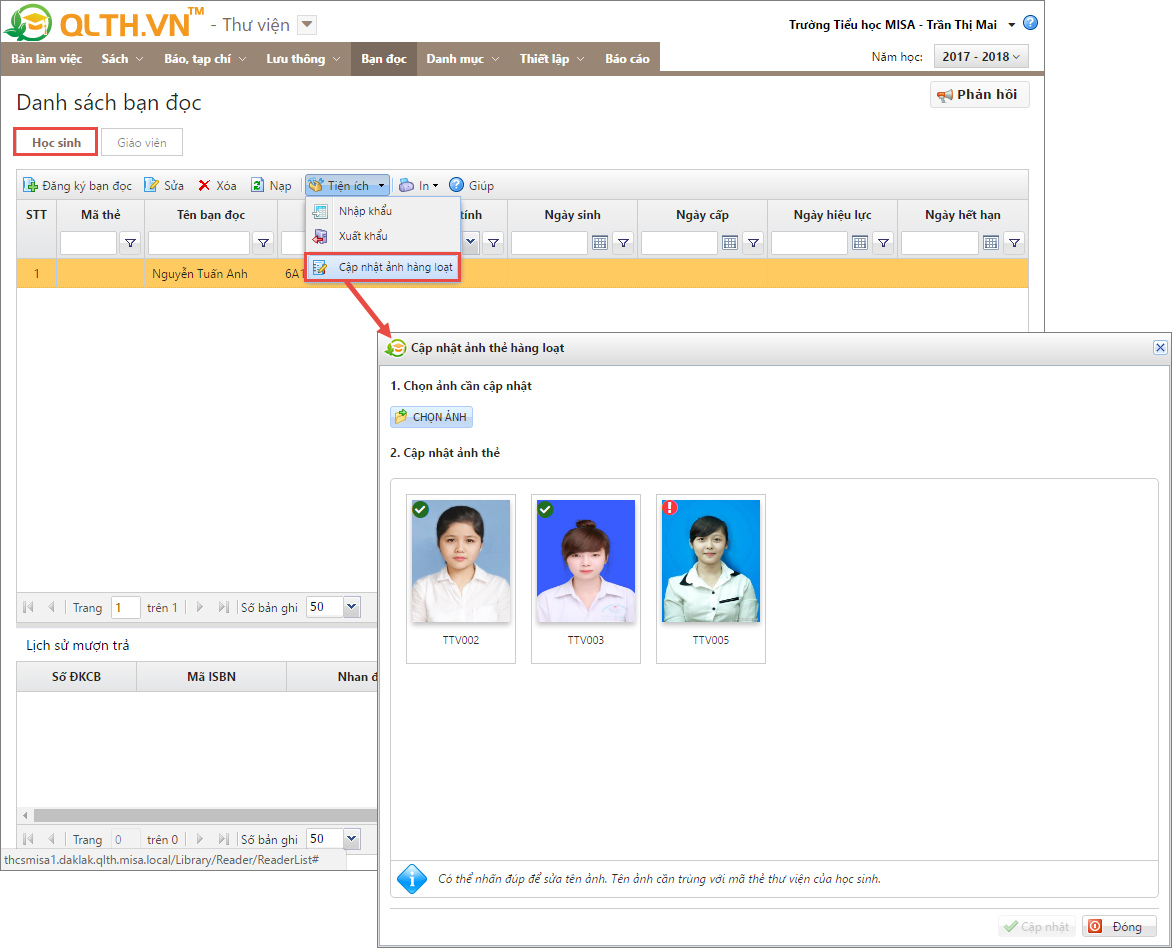
Task: Open the Thư viện module dropdown arrow
Action: [x=308, y=25]
